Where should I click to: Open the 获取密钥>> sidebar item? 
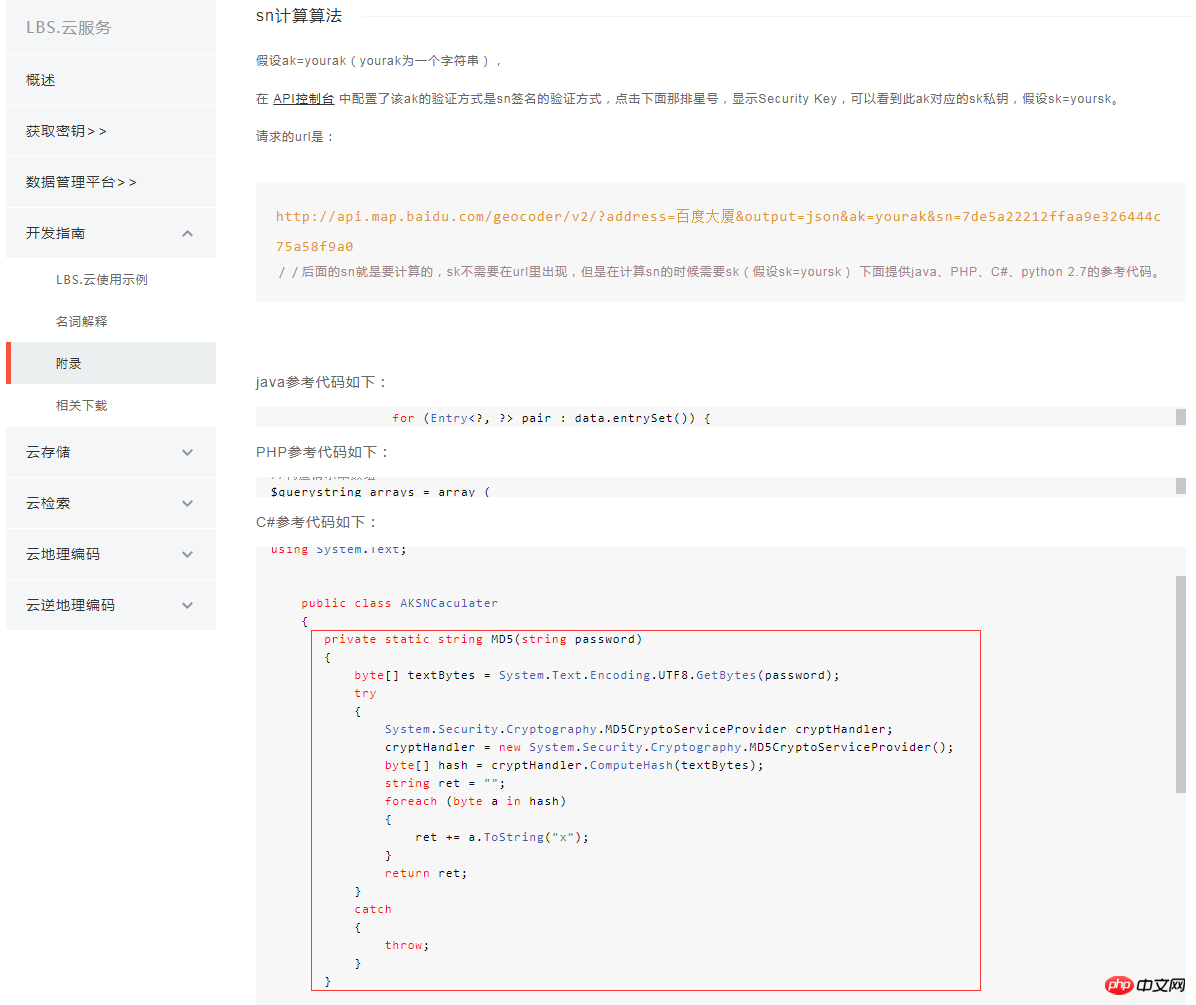coord(111,131)
